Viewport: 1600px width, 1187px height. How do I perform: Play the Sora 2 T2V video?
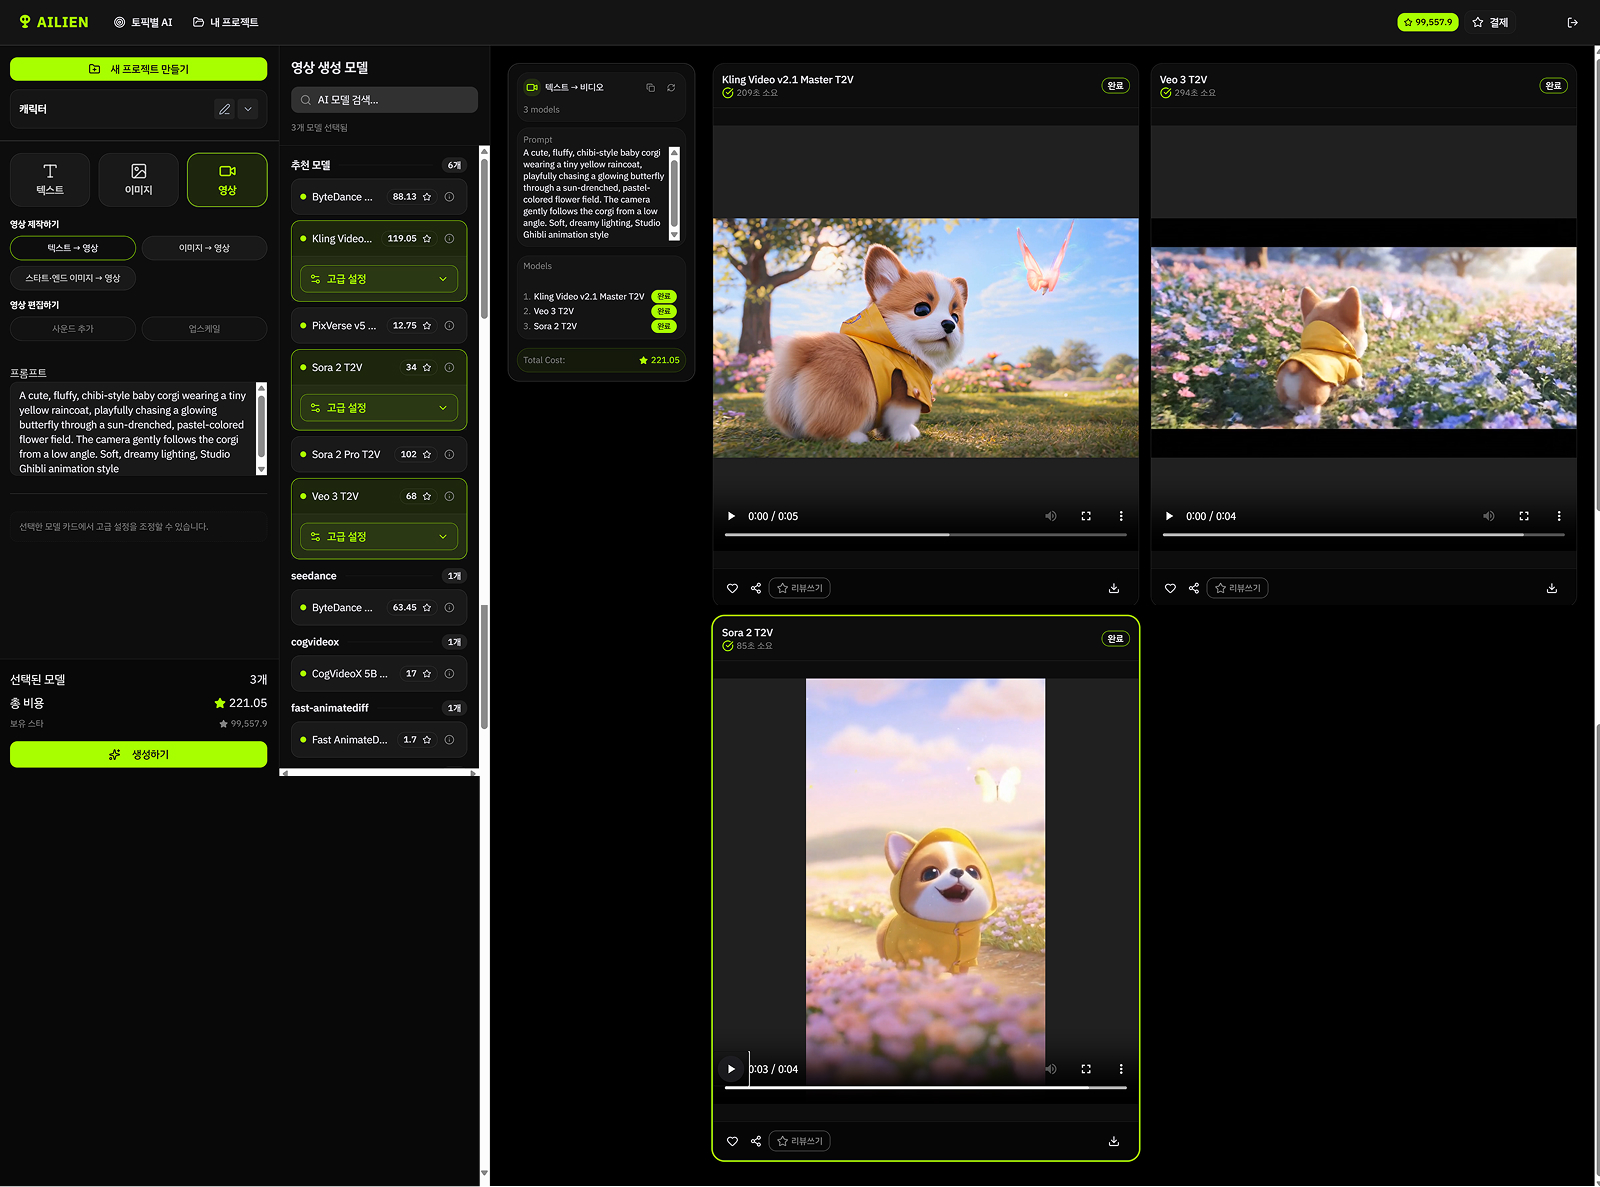pyautogui.click(x=731, y=1069)
